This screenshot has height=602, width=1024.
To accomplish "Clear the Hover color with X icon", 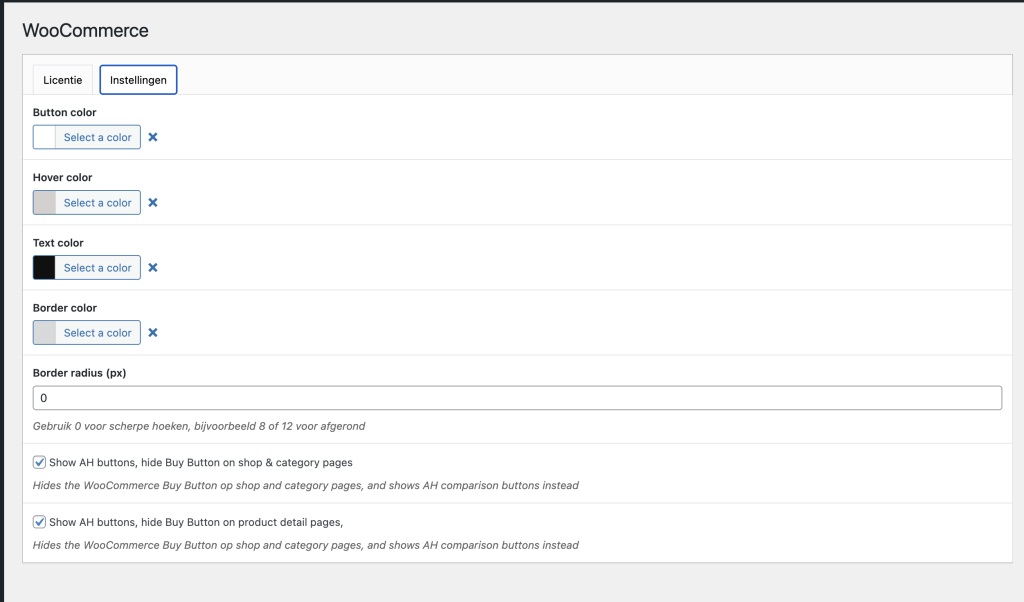I will (153, 202).
